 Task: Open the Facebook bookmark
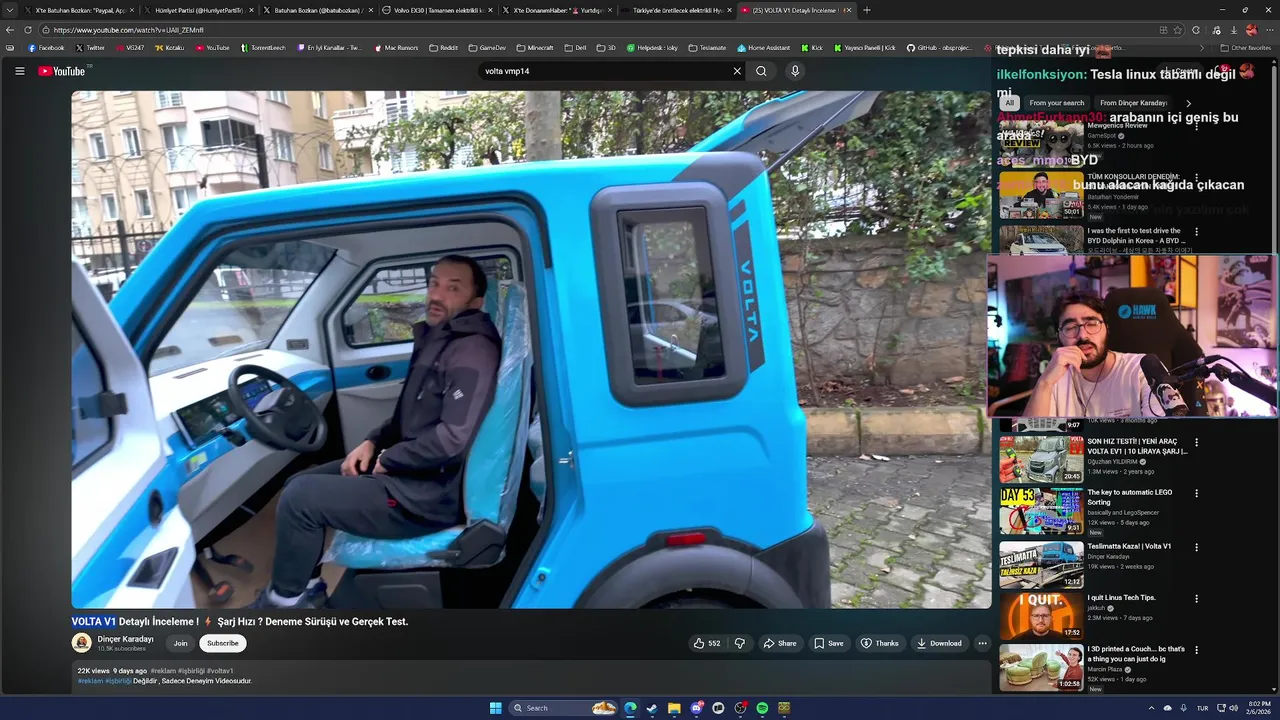[46, 48]
